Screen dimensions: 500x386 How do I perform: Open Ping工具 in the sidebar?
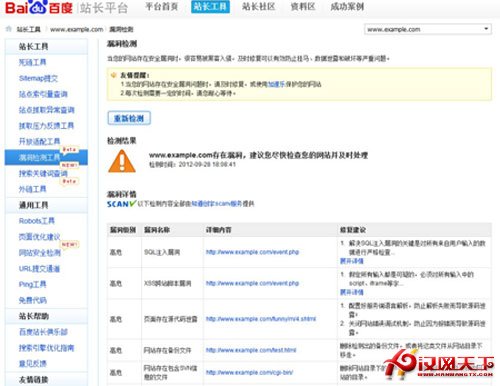point(32,284)
